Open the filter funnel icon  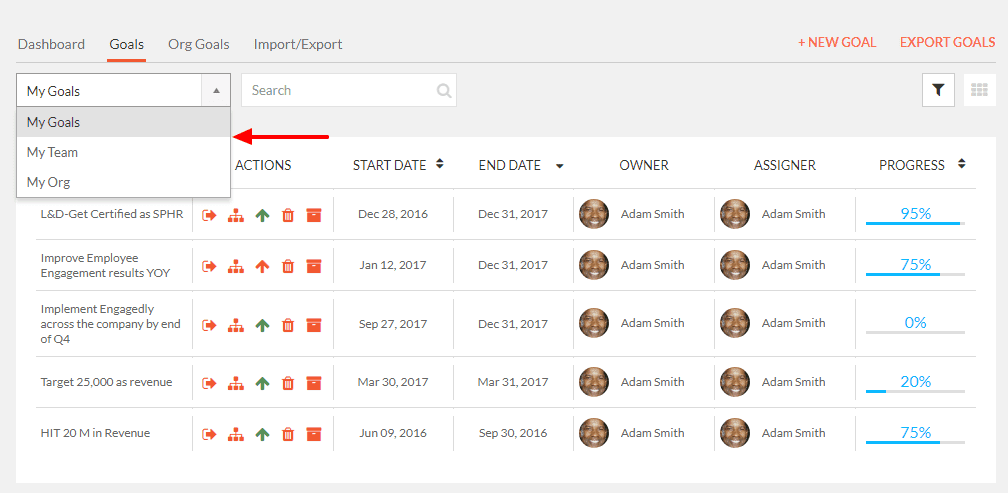point(938,90)
